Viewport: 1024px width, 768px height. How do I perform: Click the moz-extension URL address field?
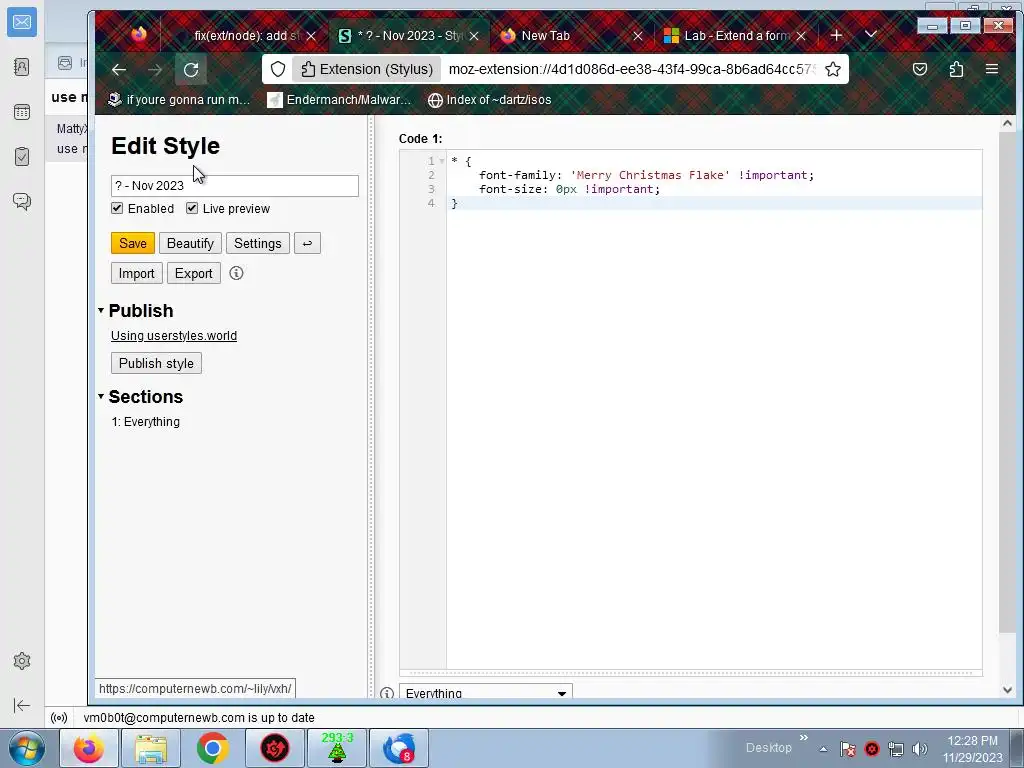click(x=632, y=69)
